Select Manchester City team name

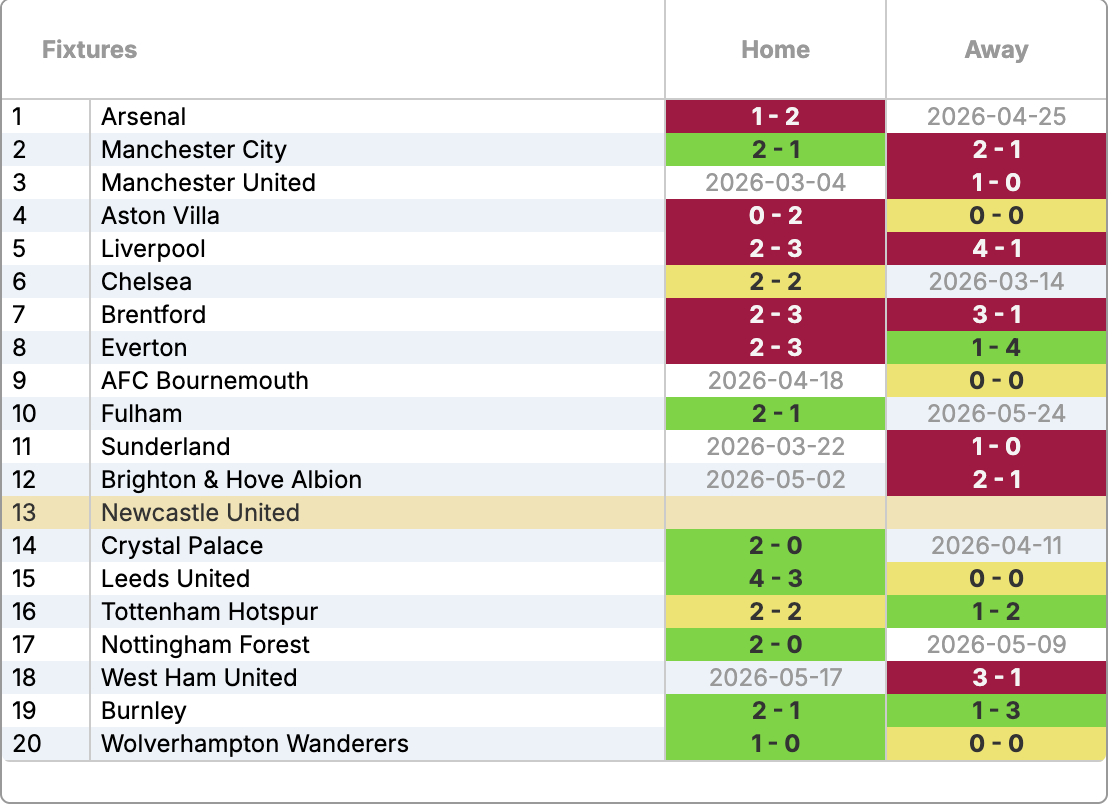pyautogui.click(x=194, y=150)
